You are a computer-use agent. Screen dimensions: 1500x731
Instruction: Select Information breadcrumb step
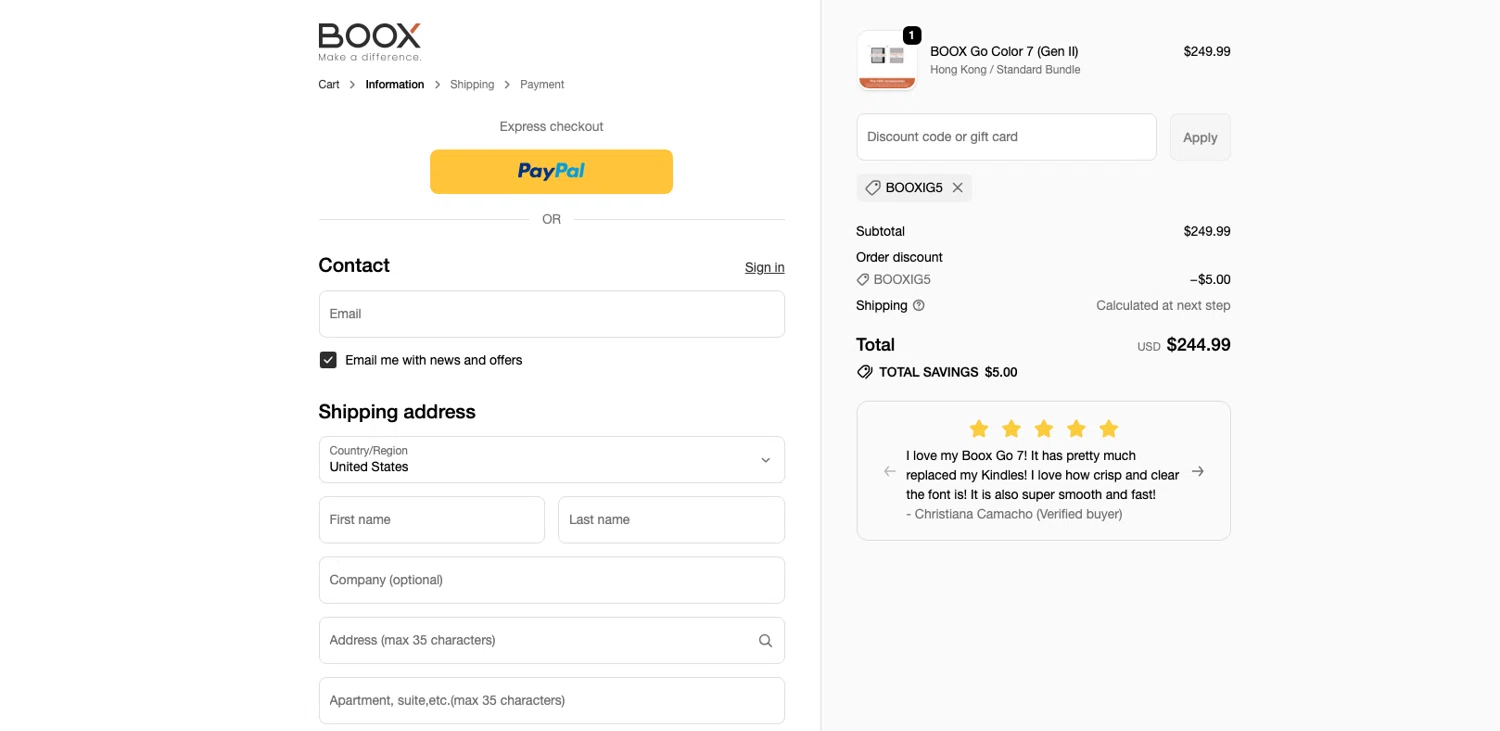[395, 85]
